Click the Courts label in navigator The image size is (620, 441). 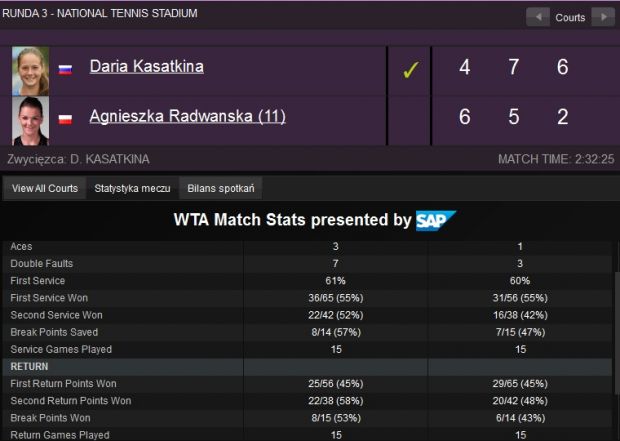[570, 17]
